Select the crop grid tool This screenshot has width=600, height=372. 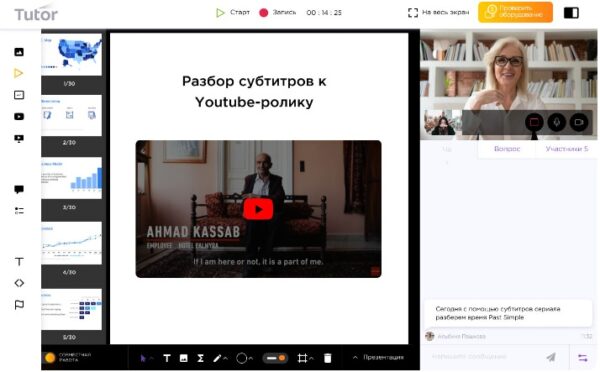point(302,358)
